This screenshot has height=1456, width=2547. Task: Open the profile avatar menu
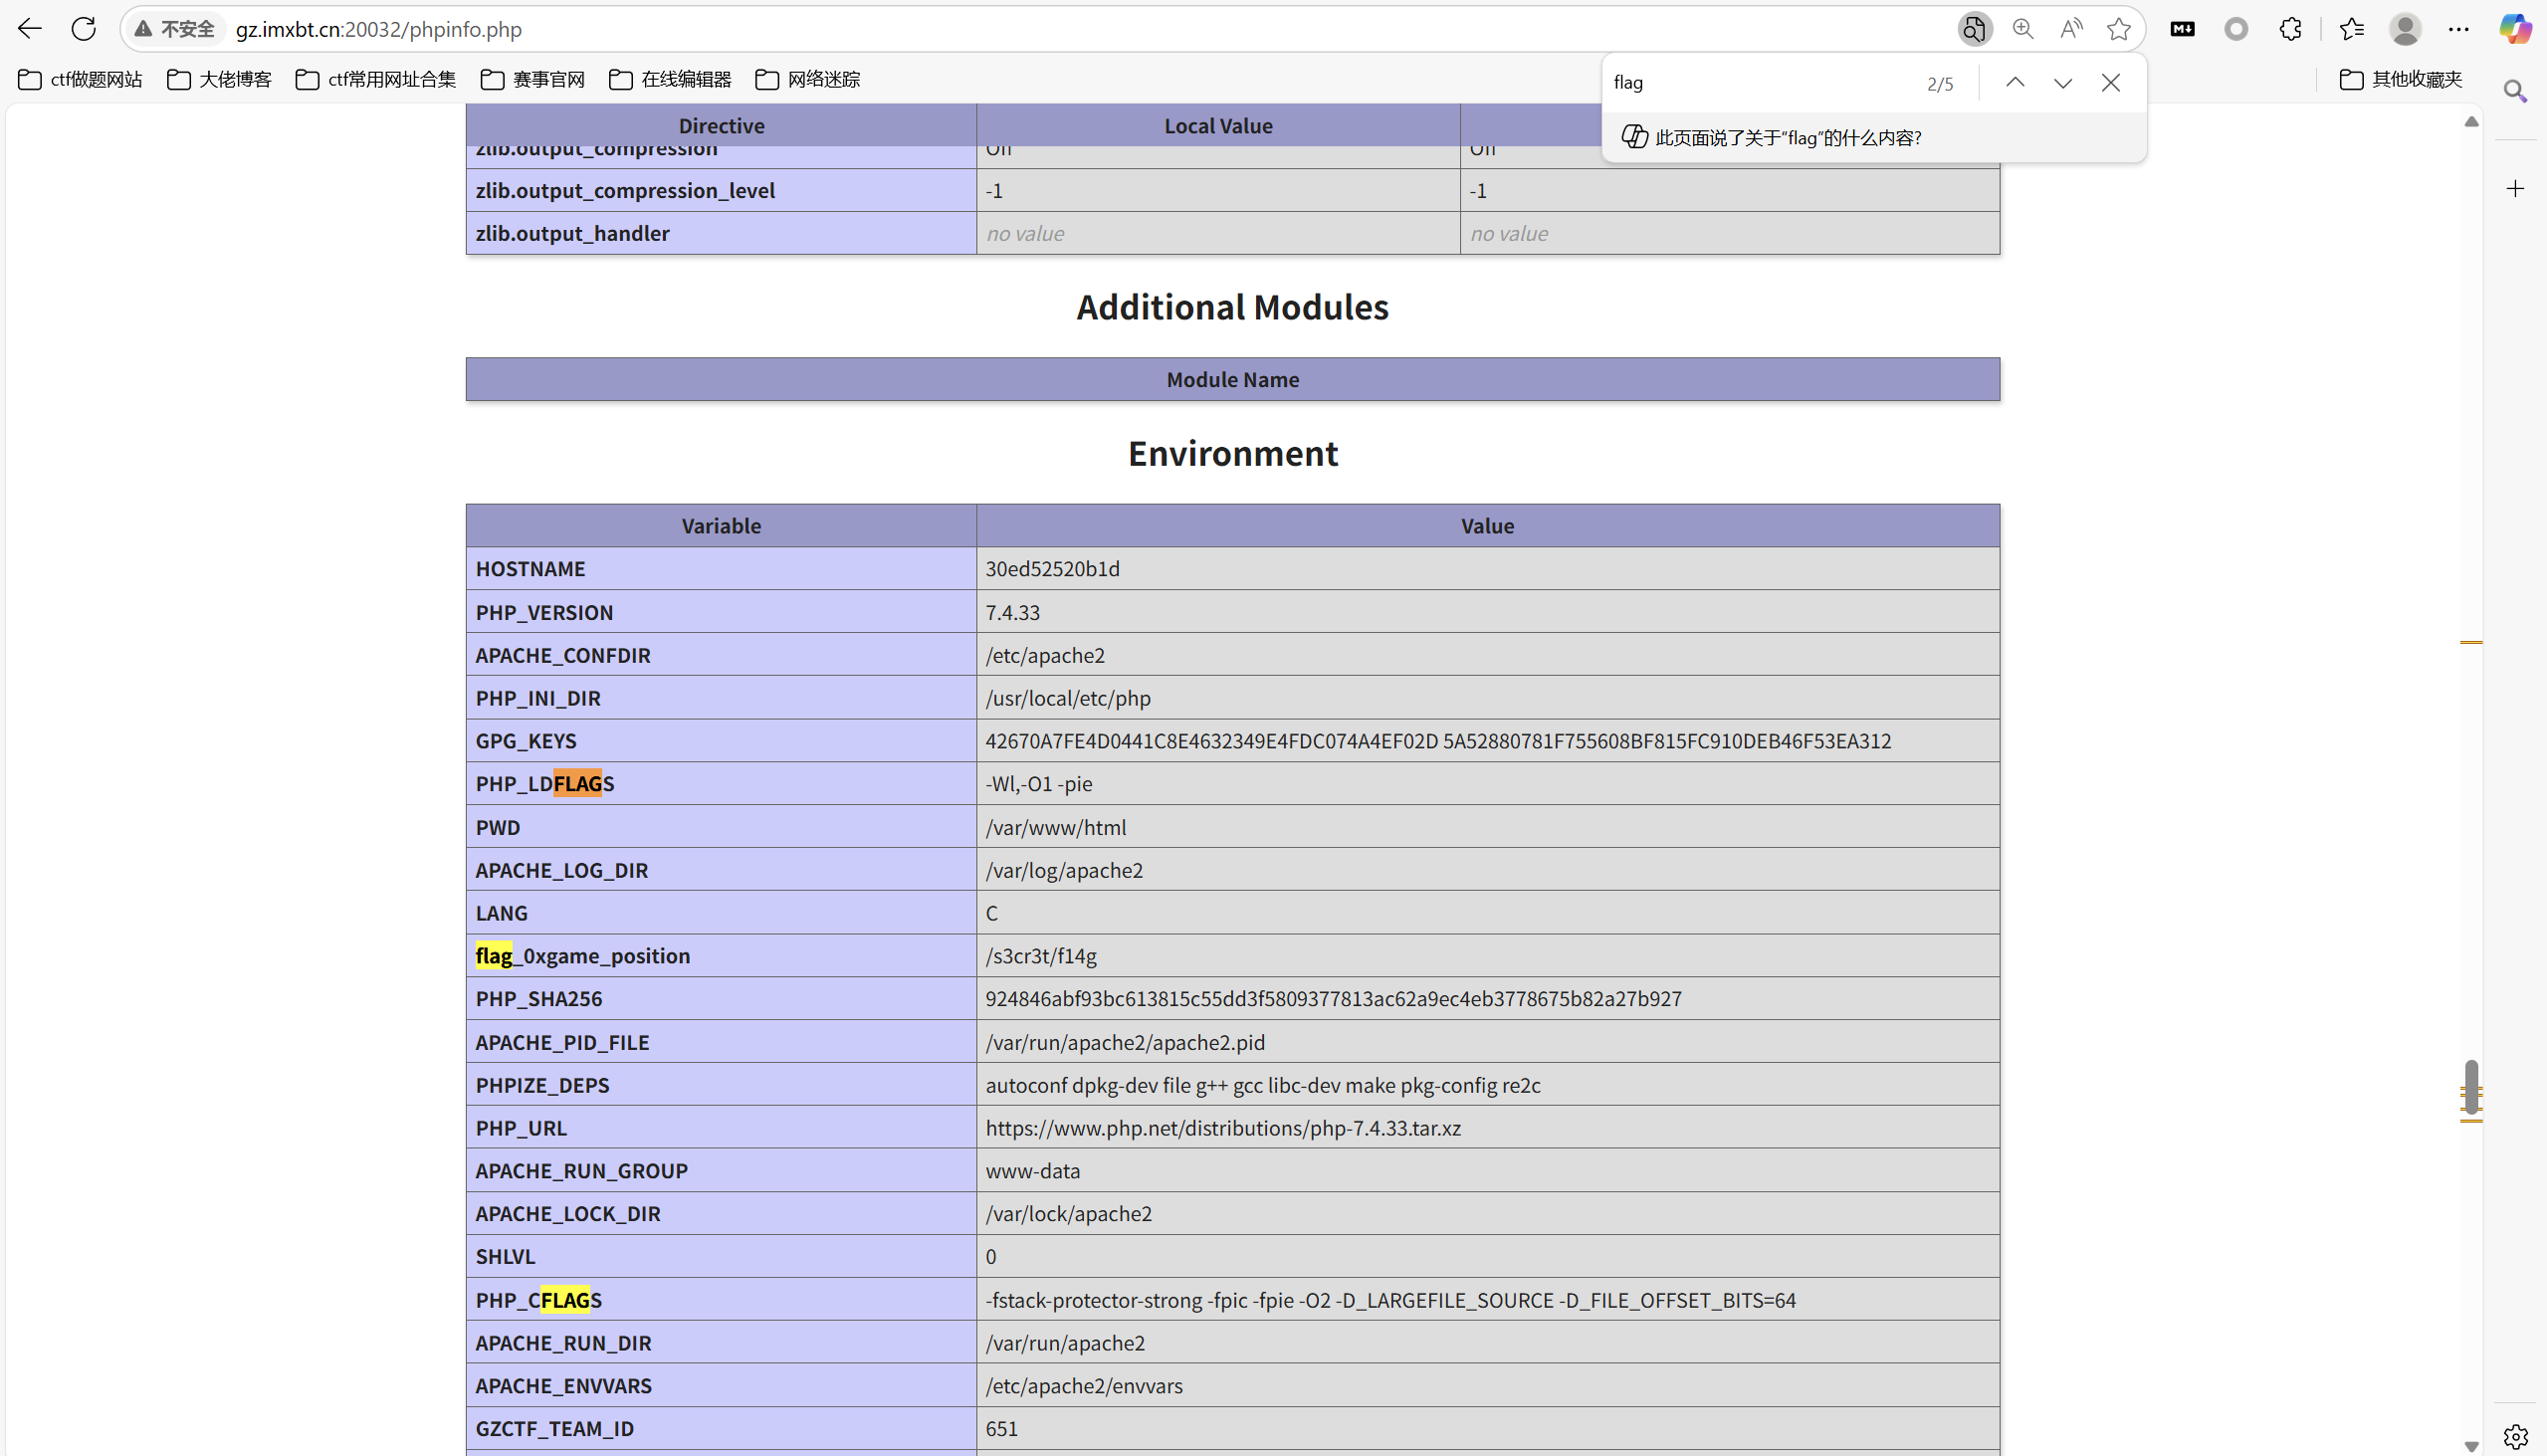(2405, 29)
